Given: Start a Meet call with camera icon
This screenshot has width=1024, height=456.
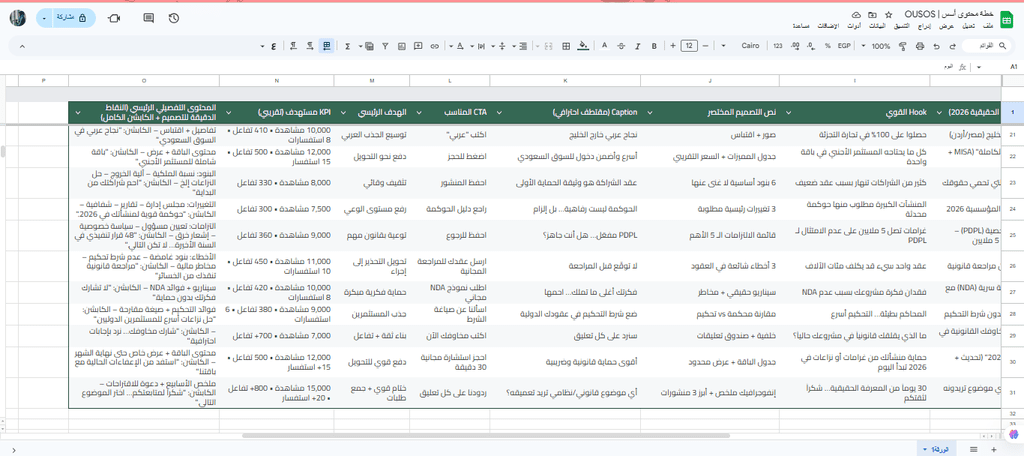Looking at the screenshot, I should point(114,18).
